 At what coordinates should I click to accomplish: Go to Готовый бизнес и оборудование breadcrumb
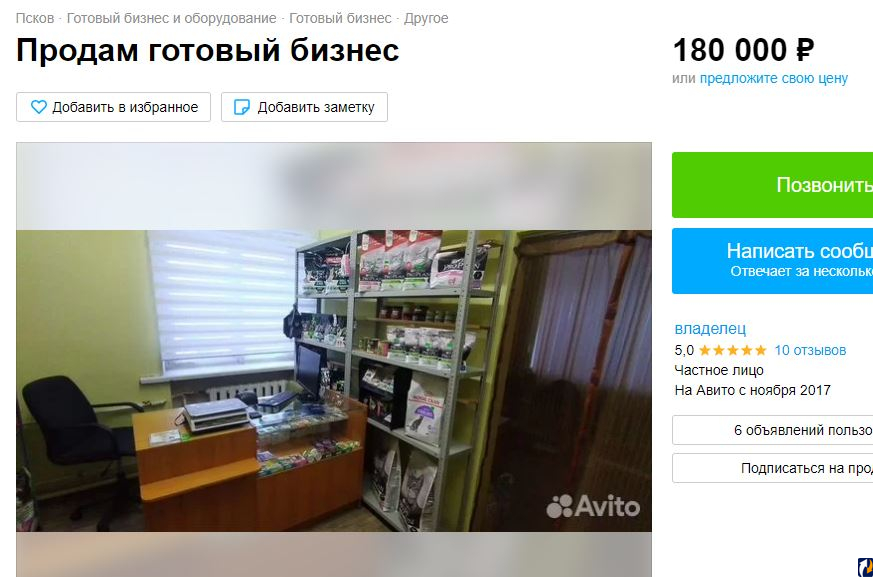(171, 18)
